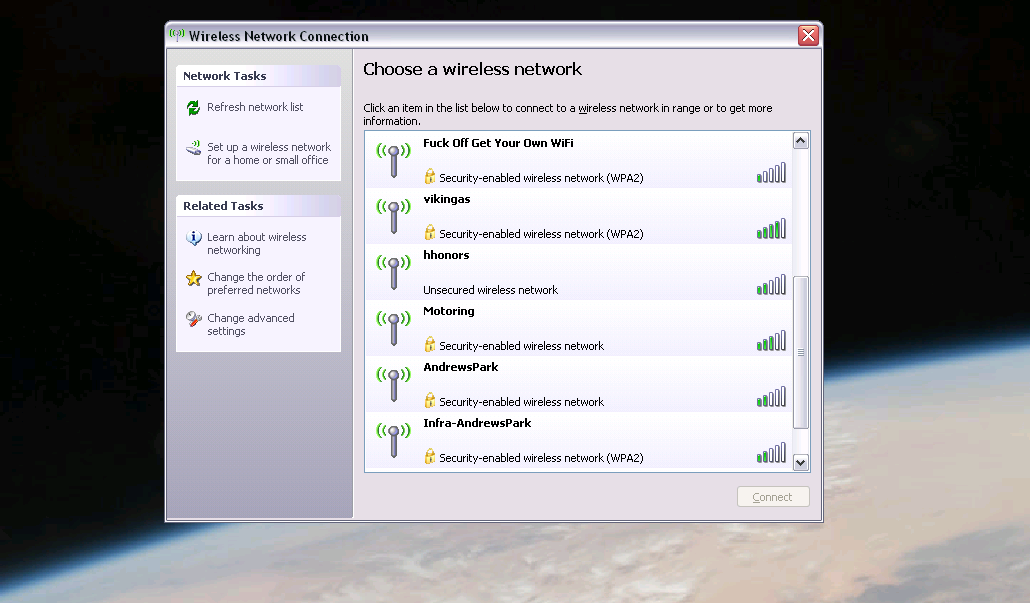This screenshot has height=603, width=1030.
Task: Select the Motoring network entry
Action: tap(449, 311)
